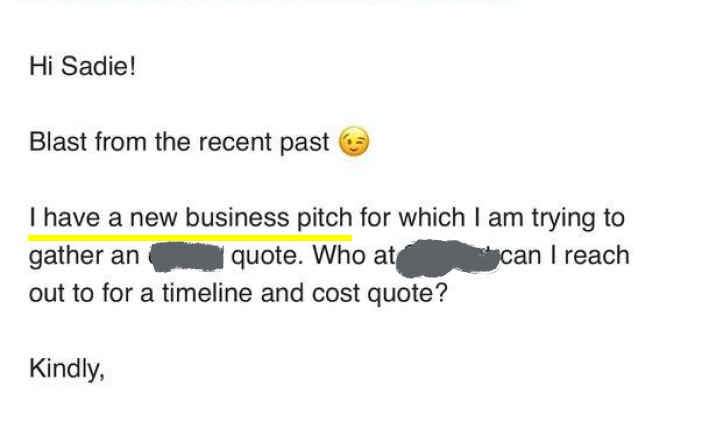This screenshot has width=702, height=422.
Task: Click the "Hi Sadie!" greeting line
Action: click(82, 71)
